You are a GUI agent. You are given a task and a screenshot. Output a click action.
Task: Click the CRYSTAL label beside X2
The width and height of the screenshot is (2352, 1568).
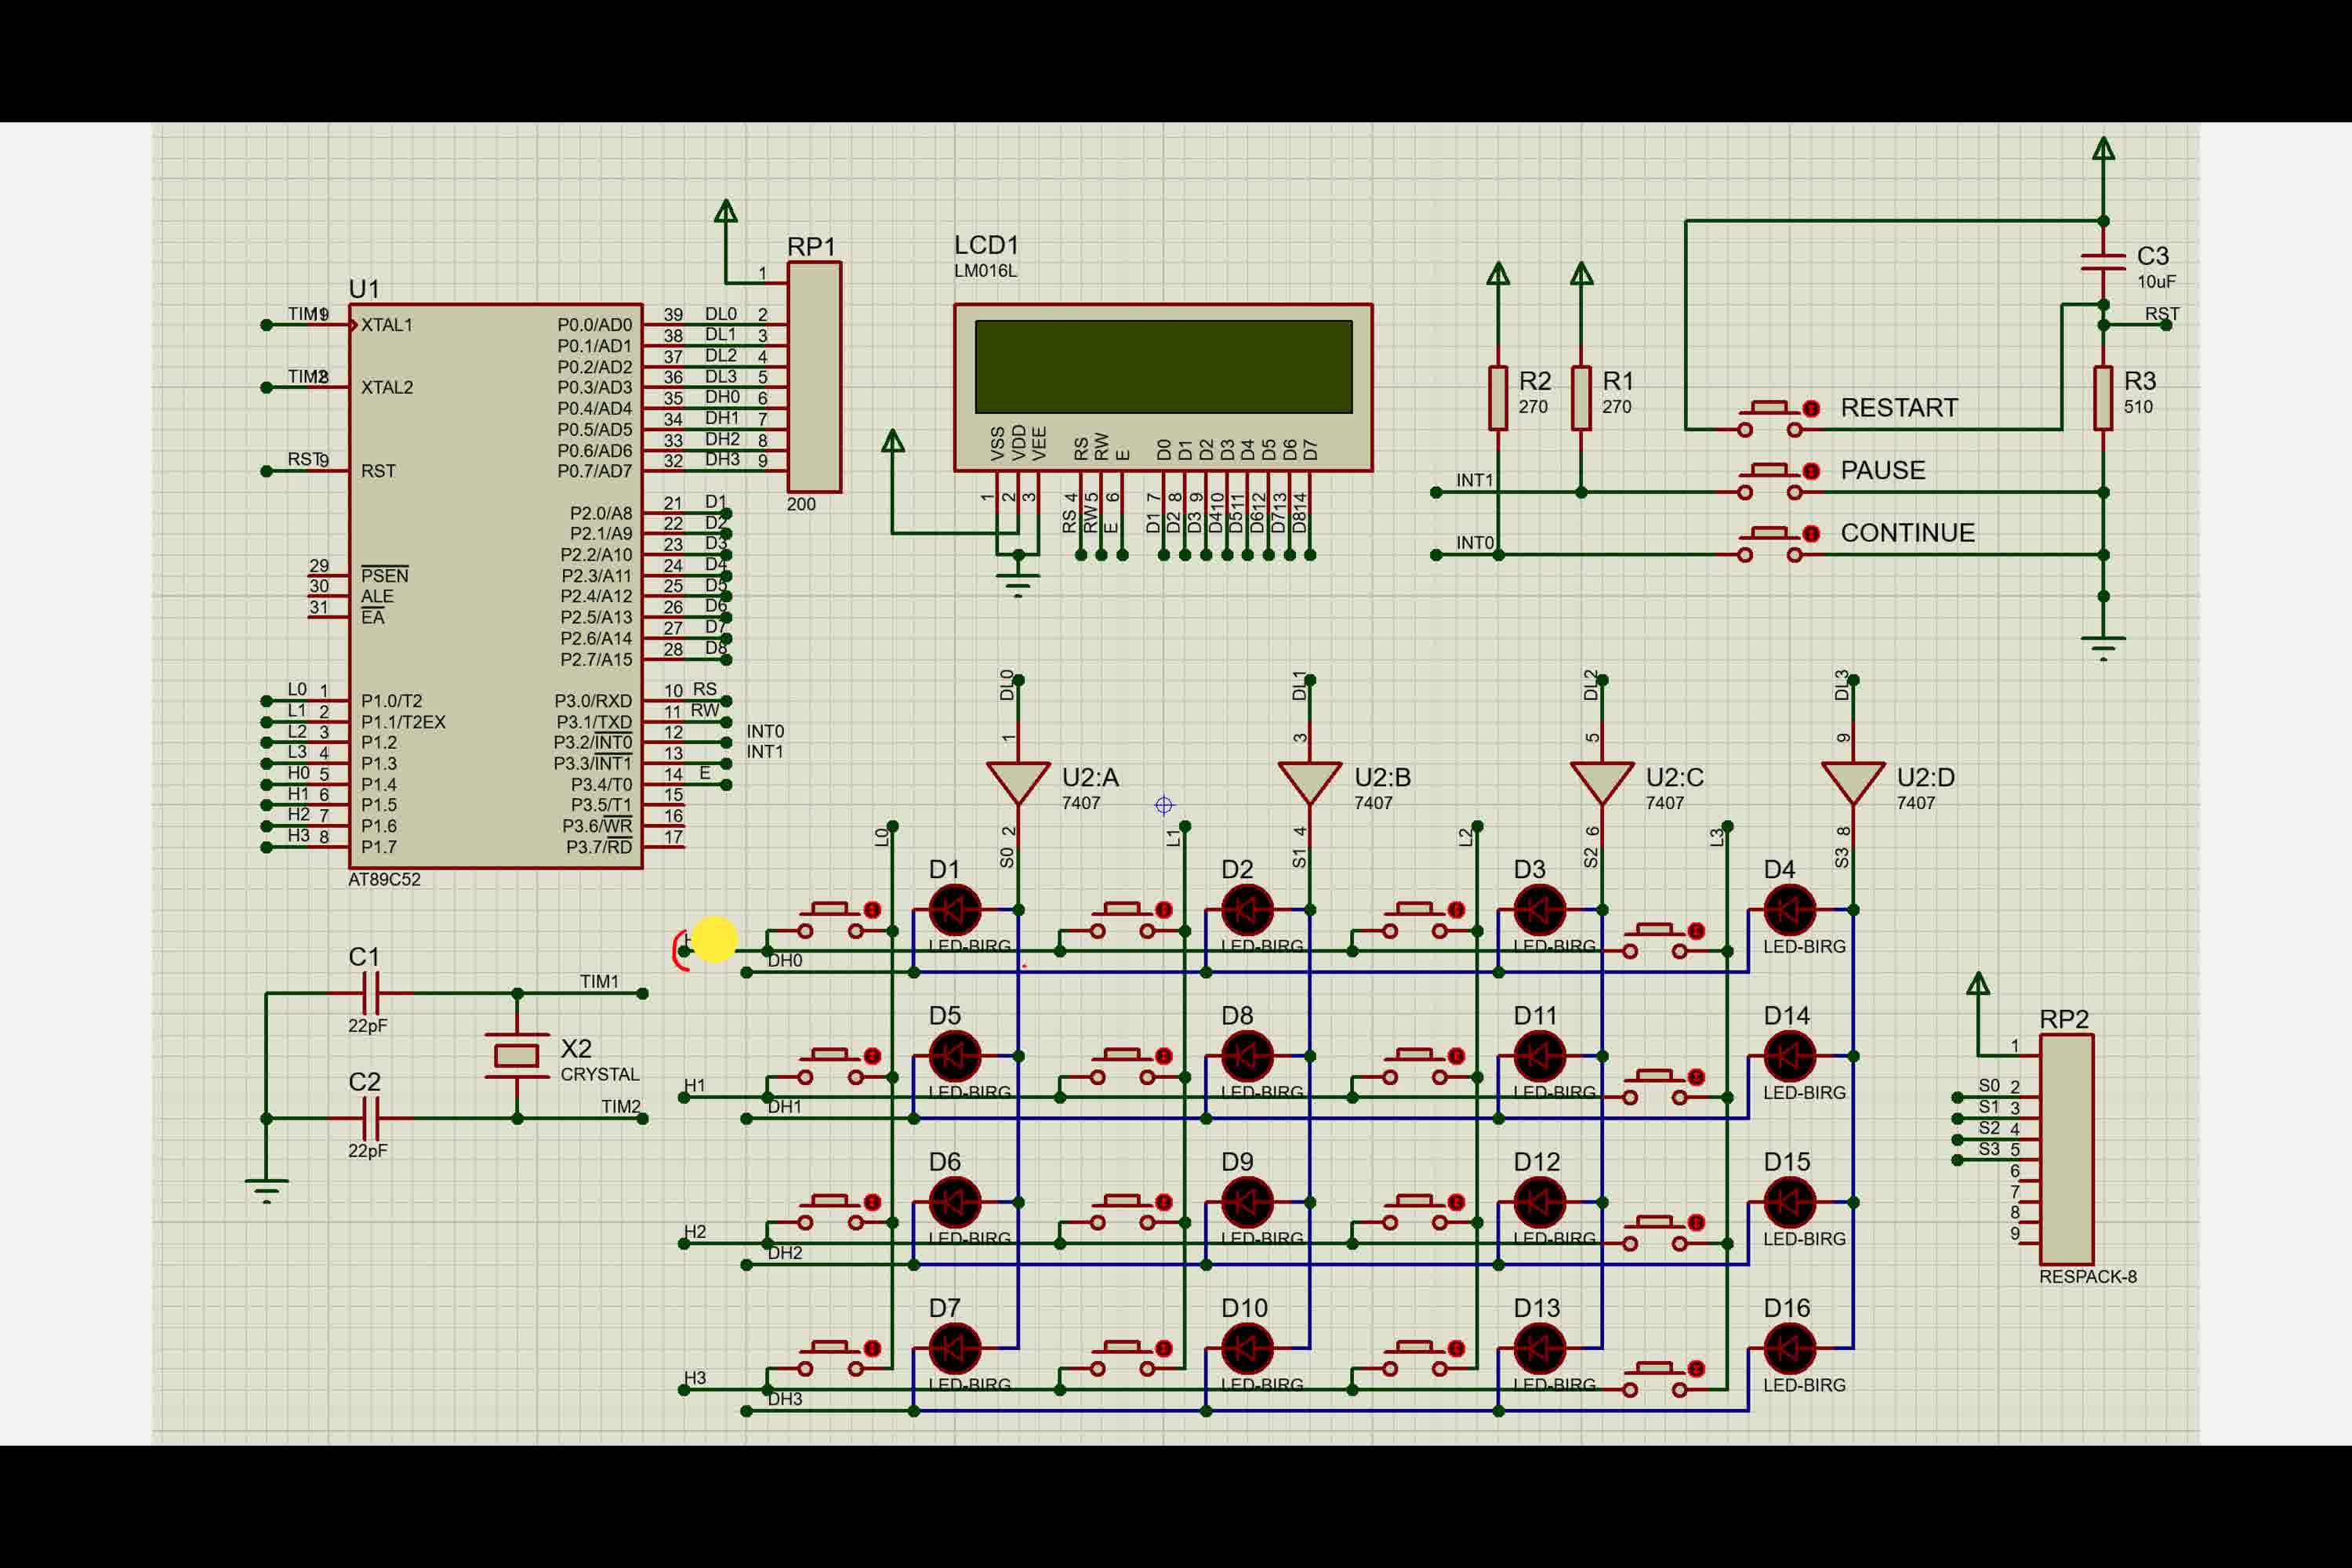[599, 1075]
